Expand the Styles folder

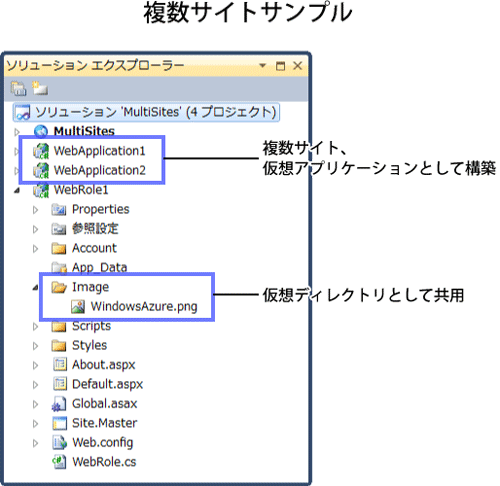pos(35,346)
